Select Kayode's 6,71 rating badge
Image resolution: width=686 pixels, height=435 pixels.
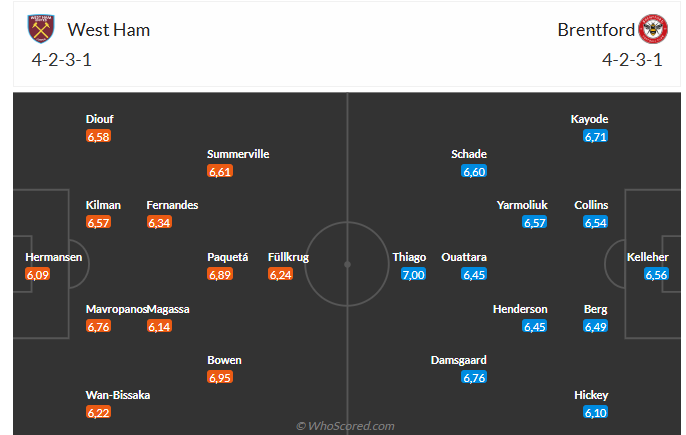[x=595, y=136]
